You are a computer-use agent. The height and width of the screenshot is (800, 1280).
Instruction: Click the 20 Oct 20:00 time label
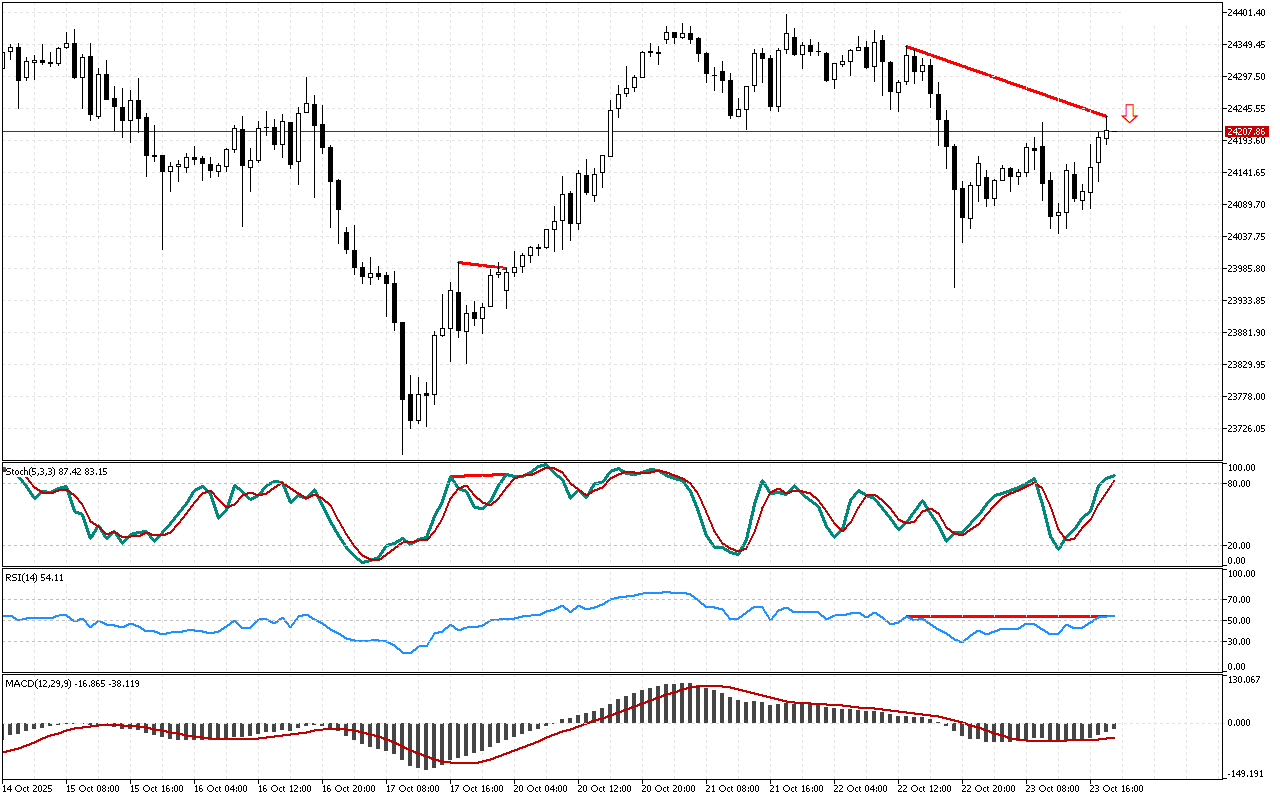point(667,788)
